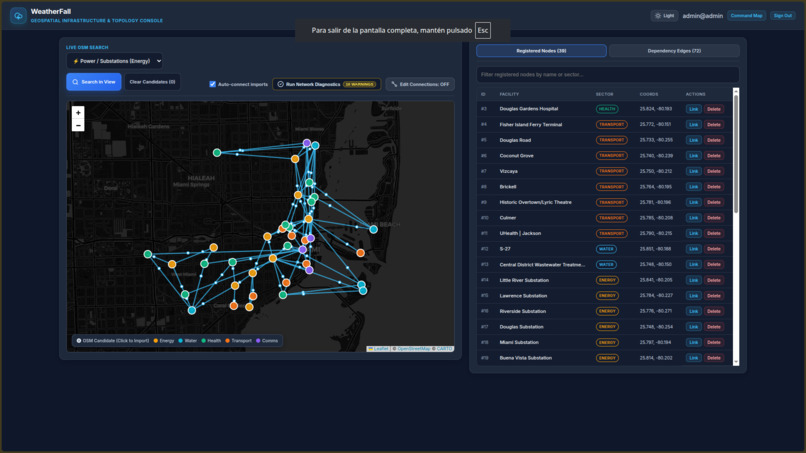
Task: Click the COORDS column header
Action: (649, 94)
